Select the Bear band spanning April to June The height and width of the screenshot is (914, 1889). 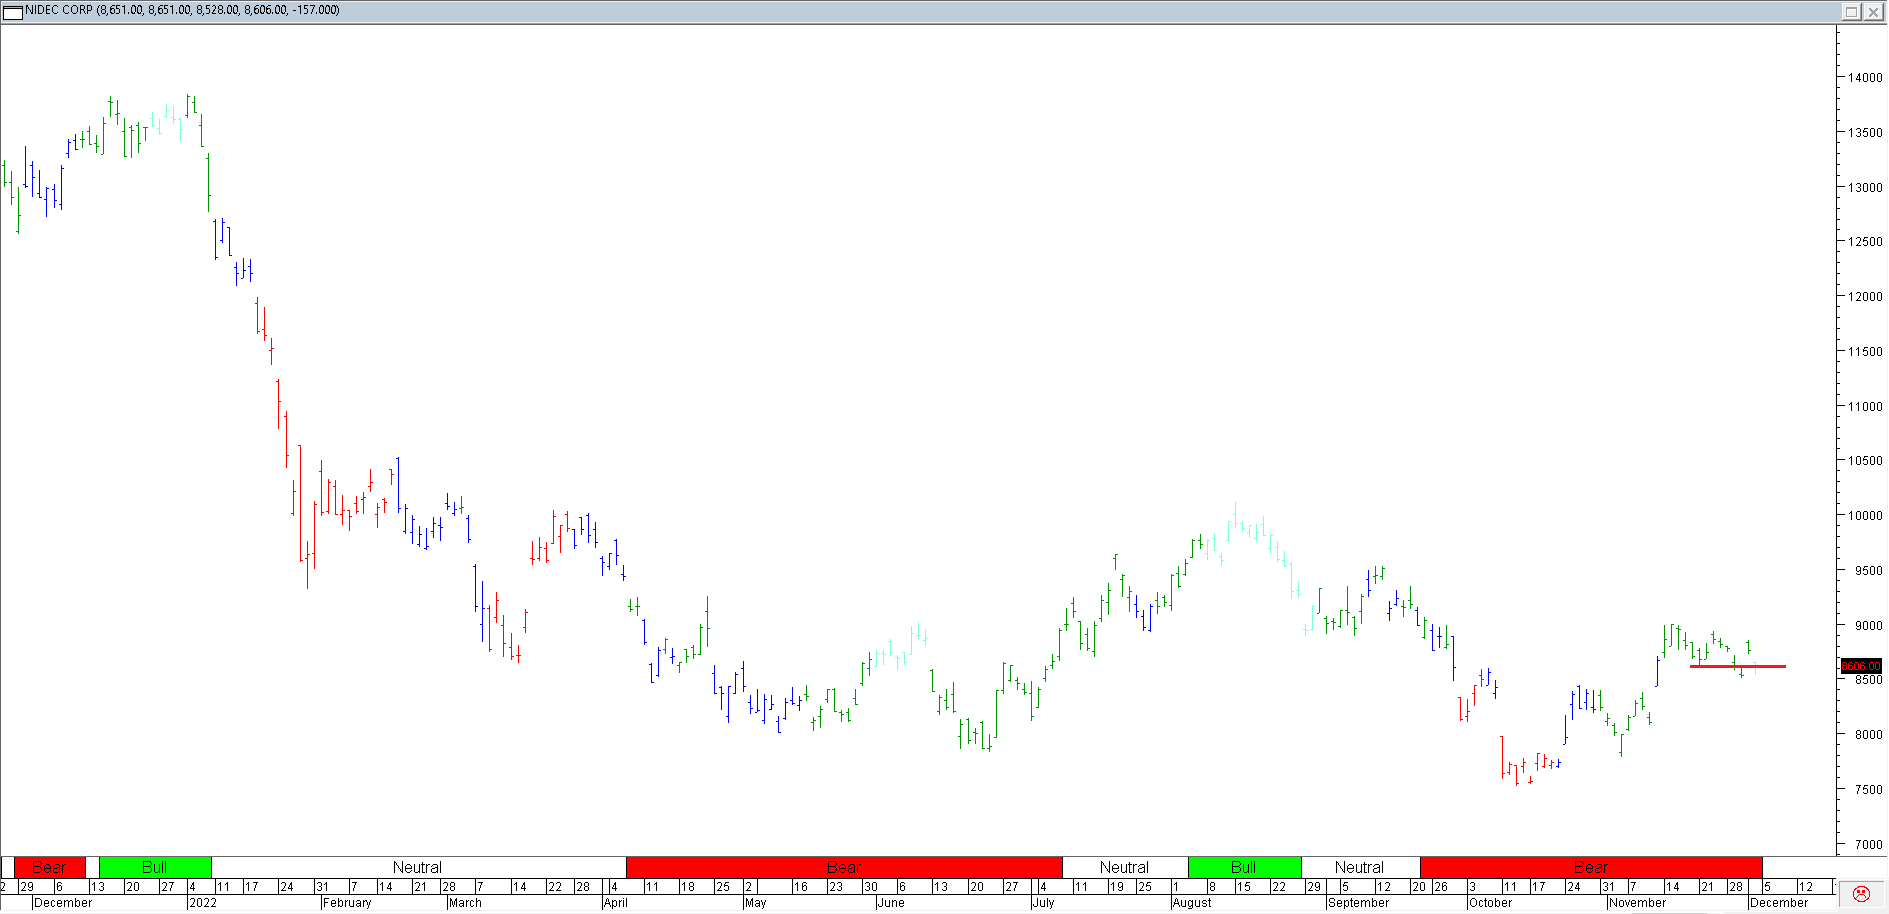[x=844, y=867]
